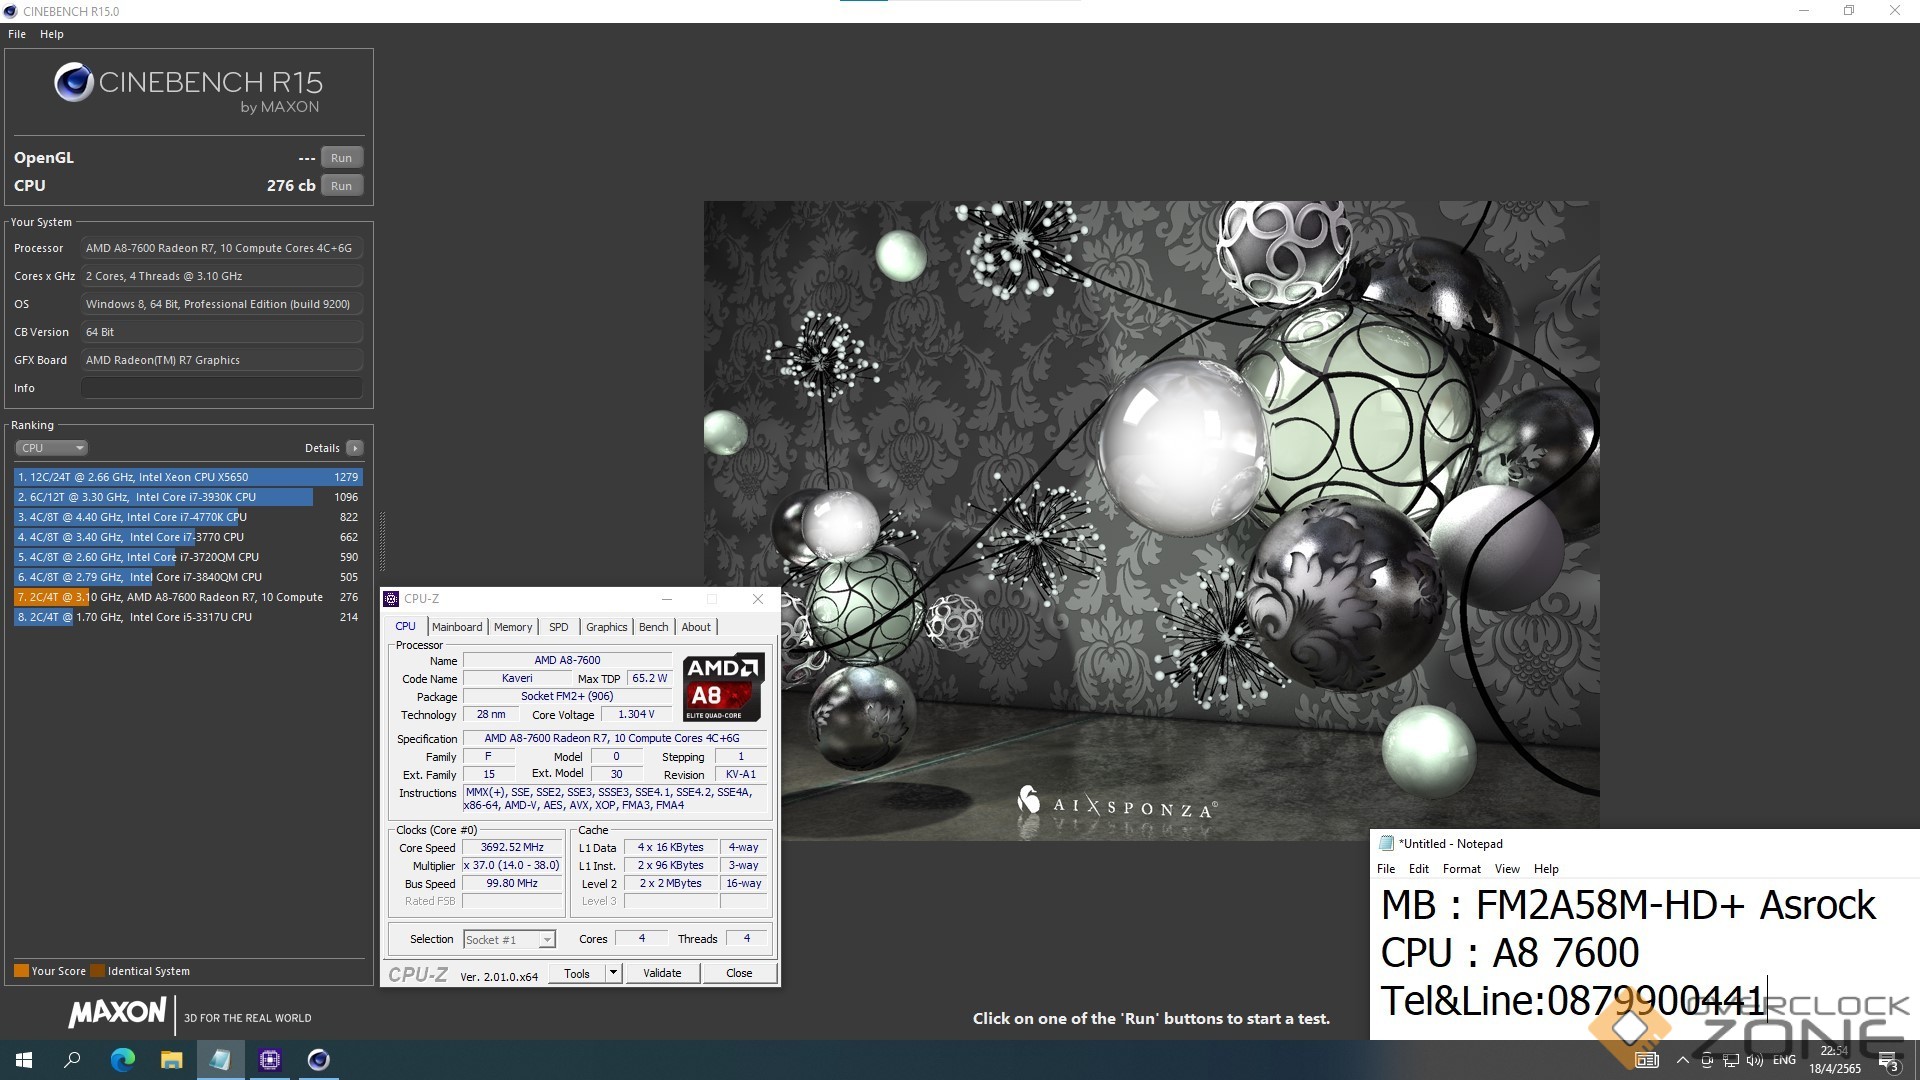Open File Explorer from taskbar
The image size is (1920, 1080).
click(172, 1060)
